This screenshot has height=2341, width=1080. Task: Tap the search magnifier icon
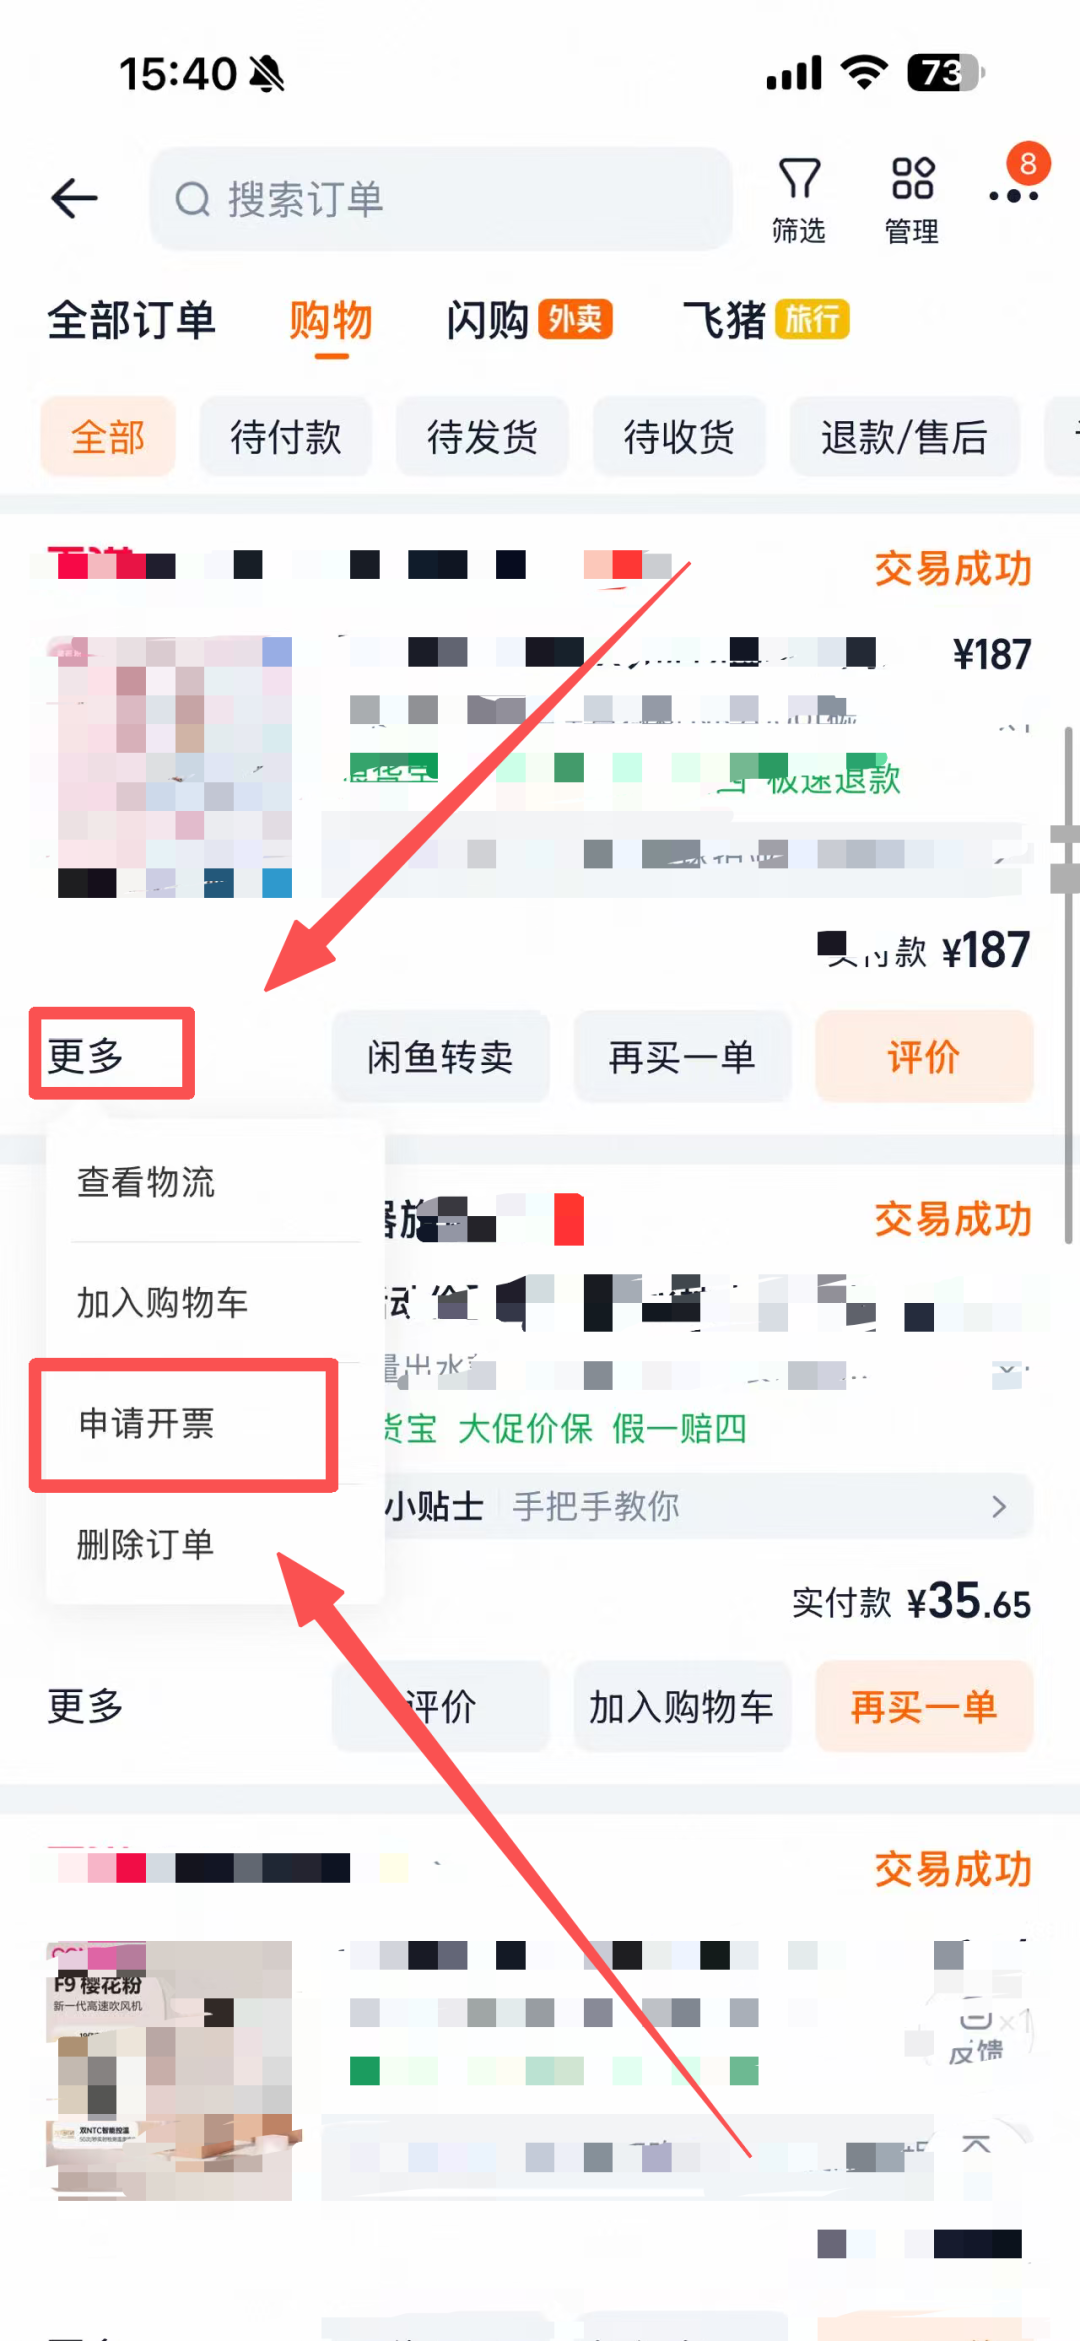coord(193,199)
